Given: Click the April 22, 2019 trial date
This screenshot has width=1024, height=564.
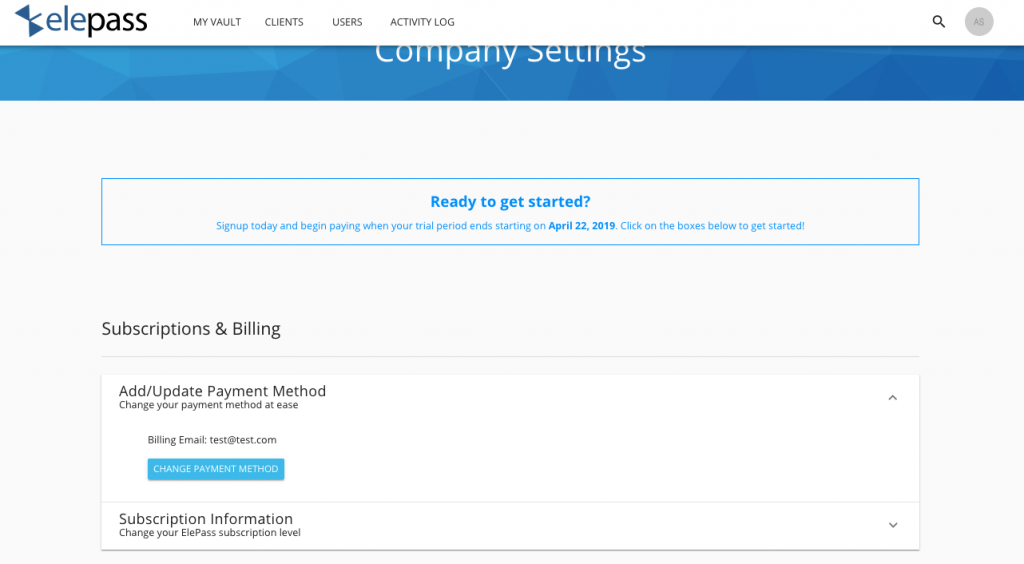Looking at the screenshot, I should tap(581, 226).
